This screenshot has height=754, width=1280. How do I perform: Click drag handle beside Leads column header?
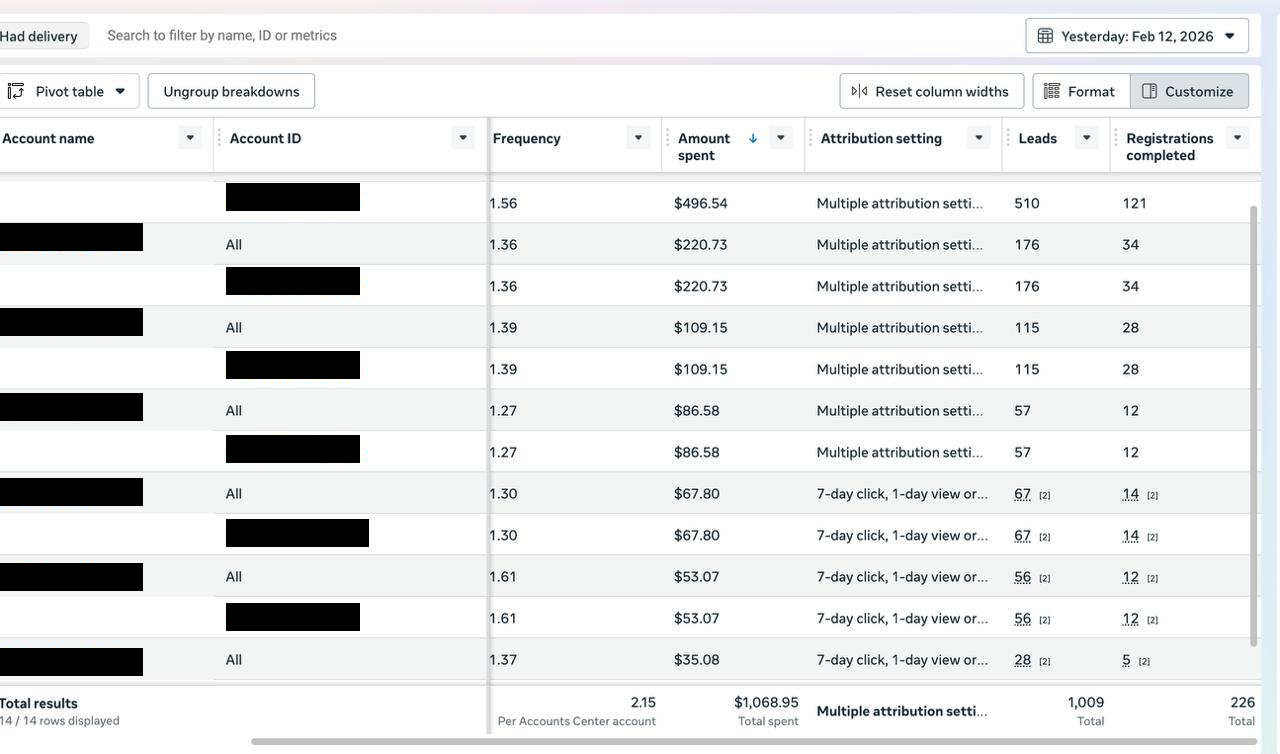(1007, 138)
